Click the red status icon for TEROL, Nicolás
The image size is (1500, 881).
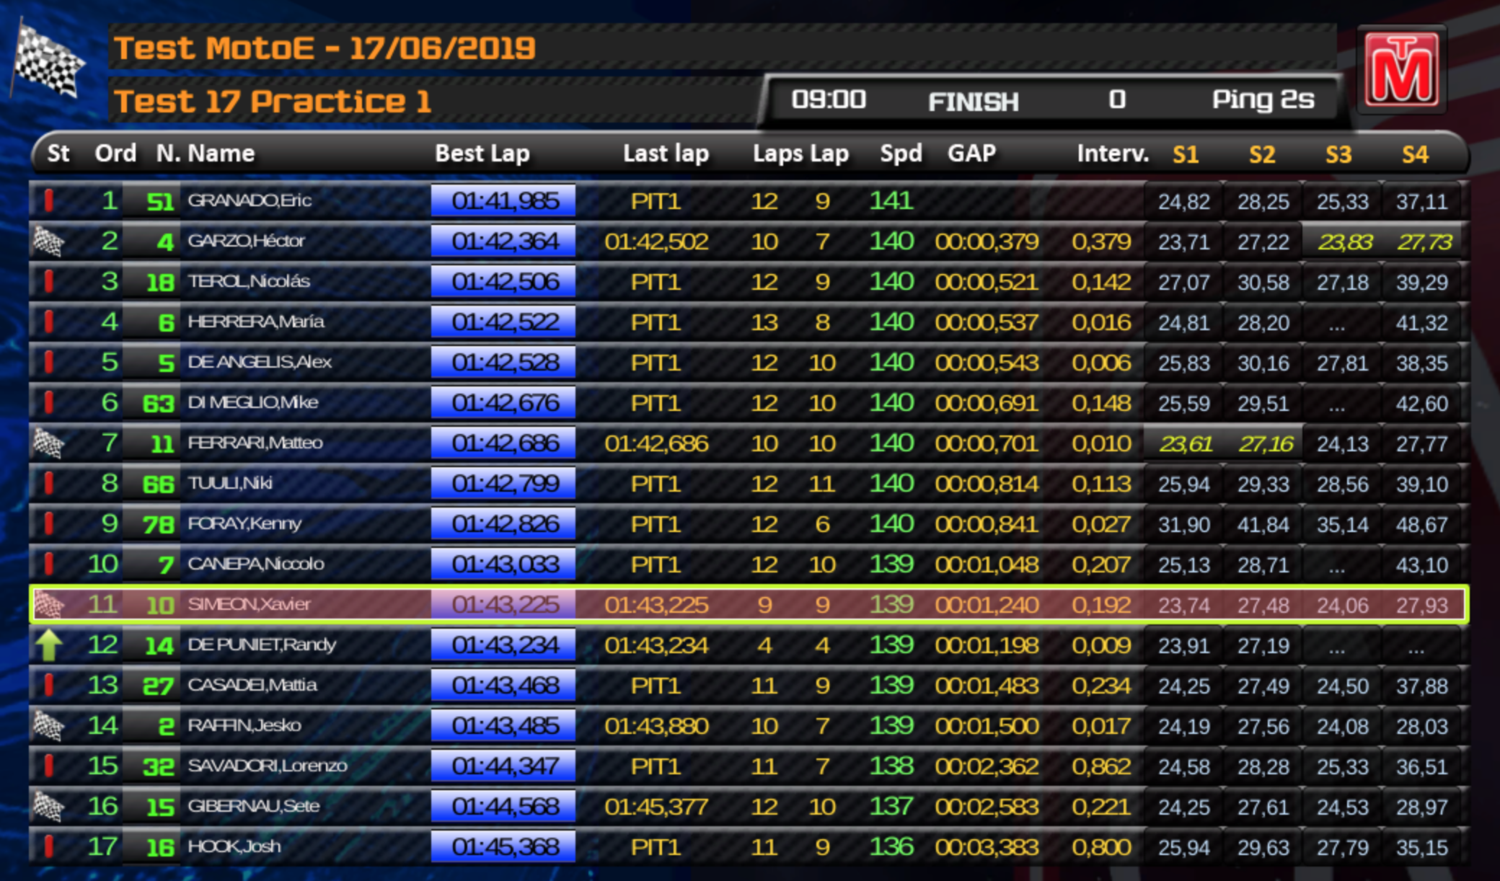click(48, 281)
